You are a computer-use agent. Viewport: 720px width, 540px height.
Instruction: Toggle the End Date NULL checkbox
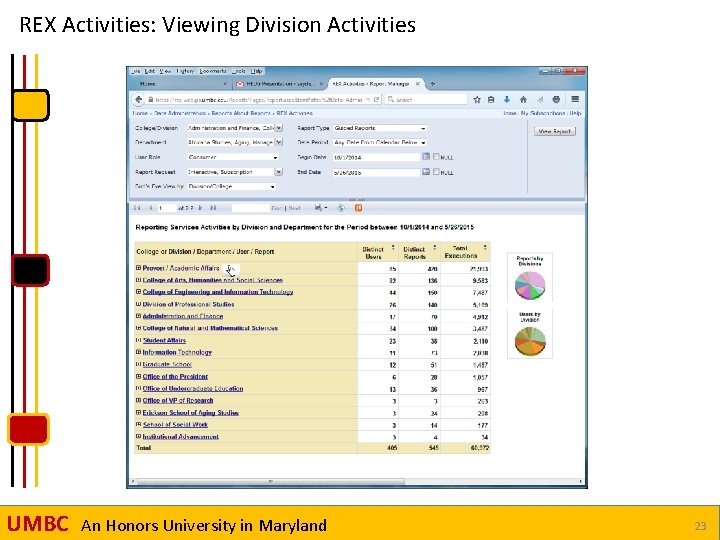pos(436,172)
